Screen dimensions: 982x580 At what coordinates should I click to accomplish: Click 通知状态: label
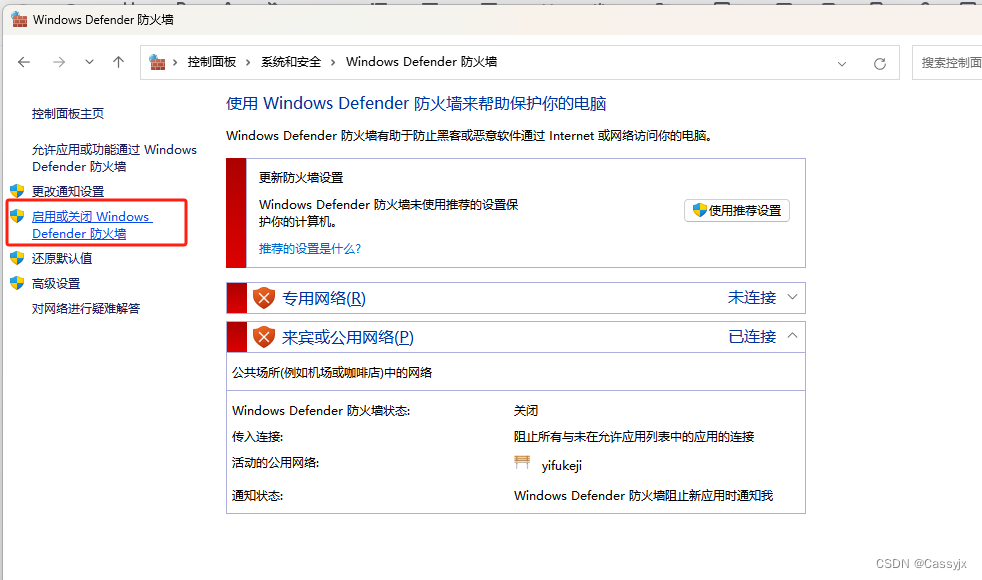tap(257, 495)
